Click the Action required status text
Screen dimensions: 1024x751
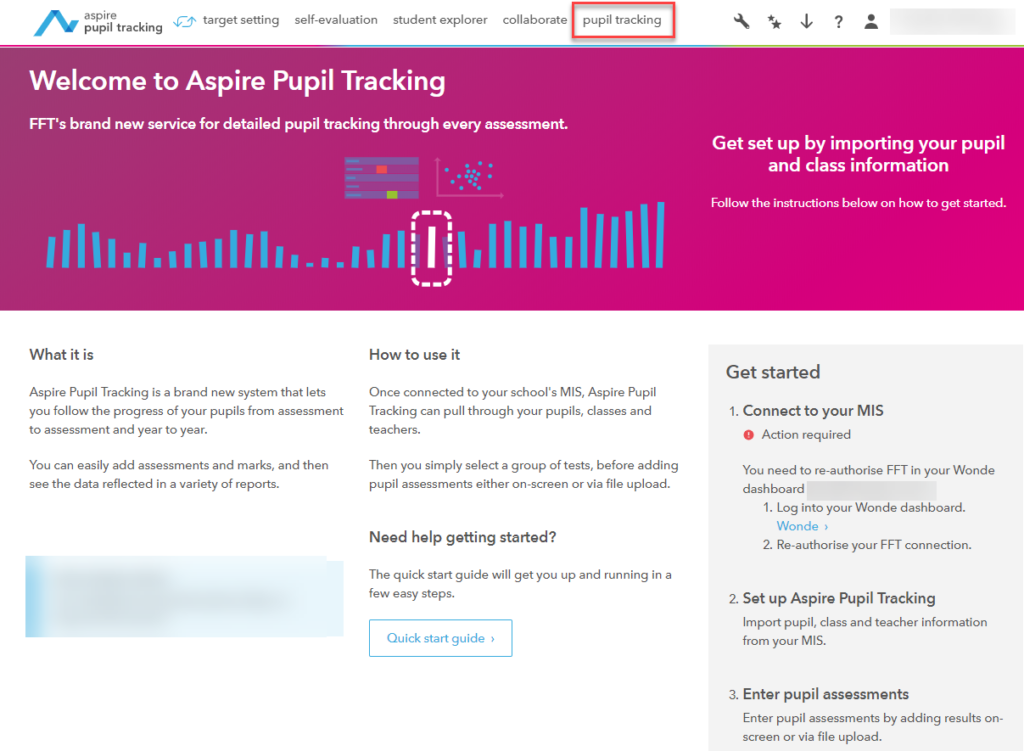point(806,435)
